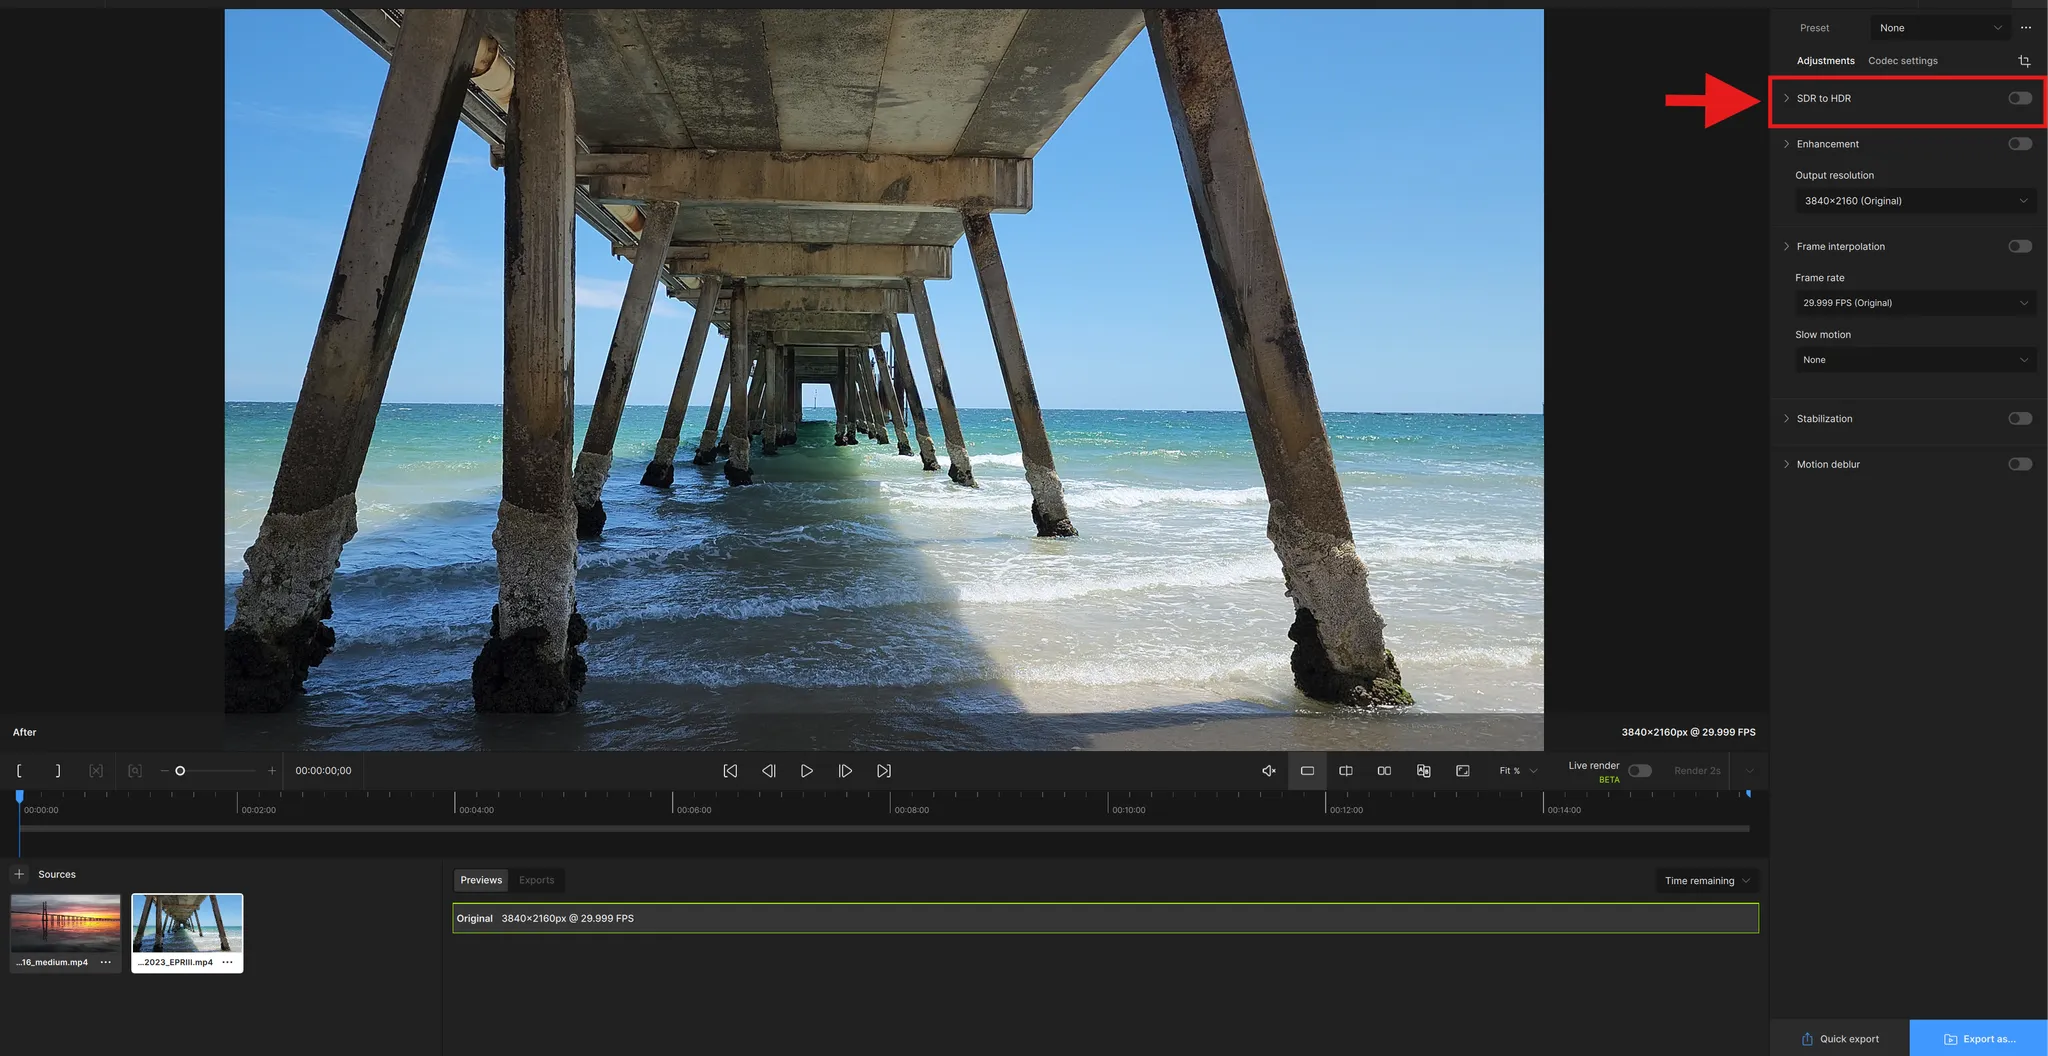2048x1056 pixels.
Task: Click the Render 2s button
Action: (1697, 771)
